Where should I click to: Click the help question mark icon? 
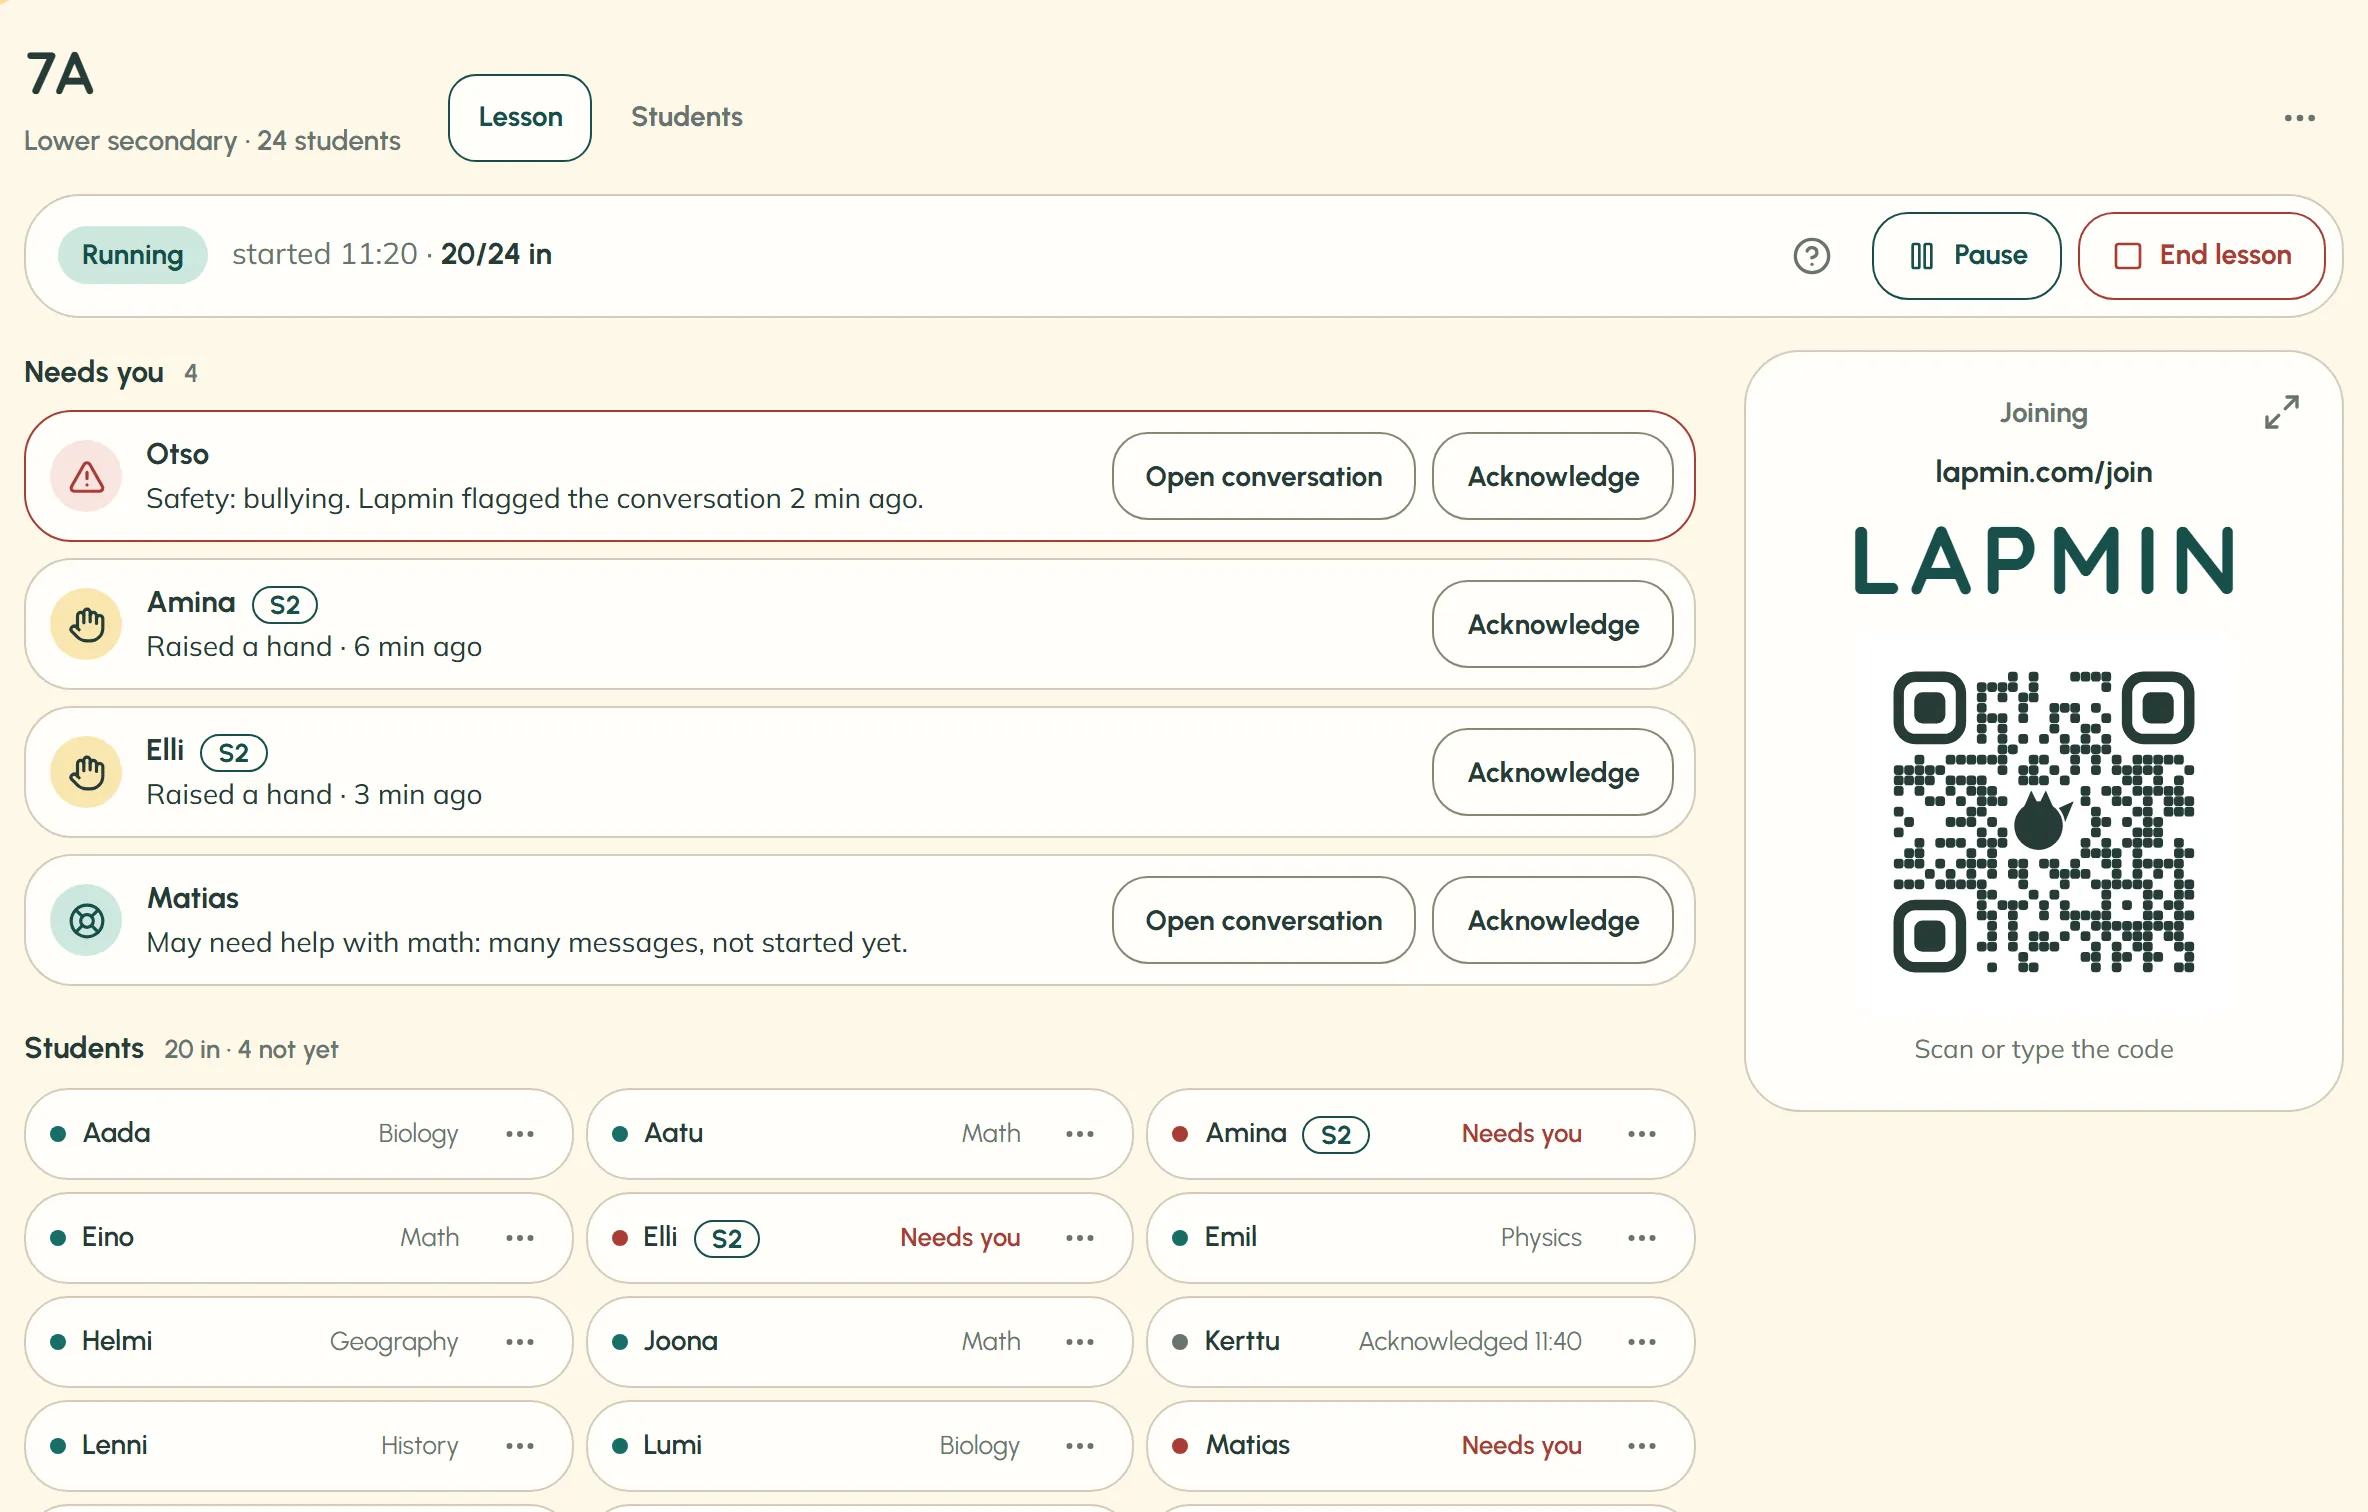point(1811,256)
